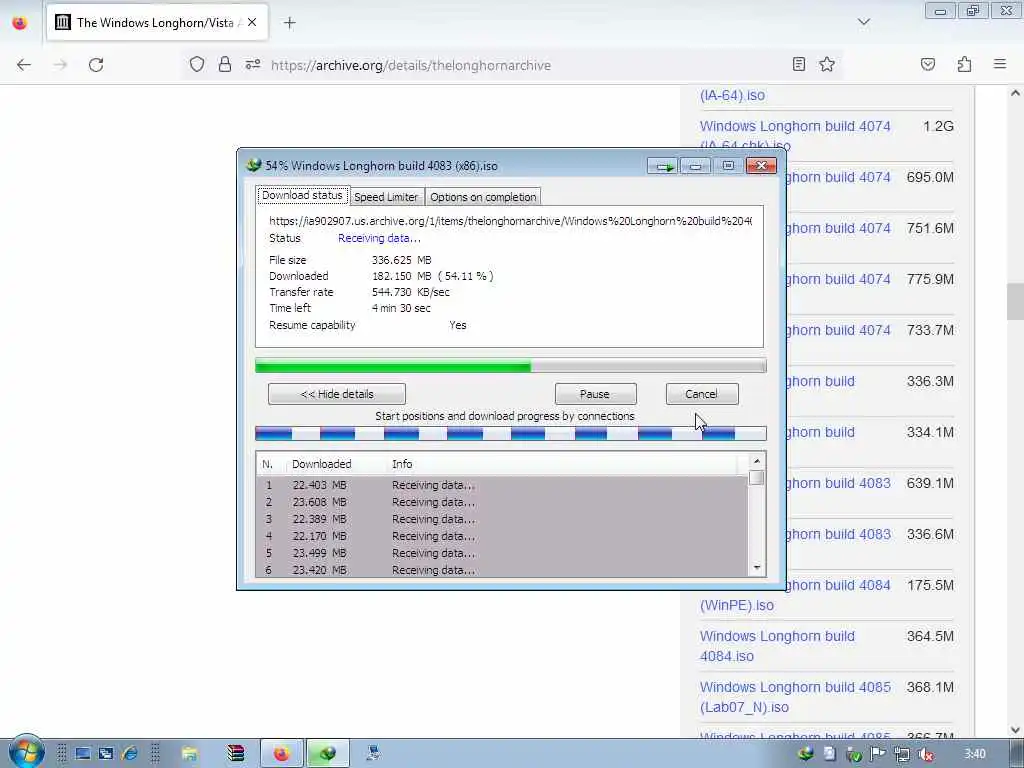The height and width of the screenshot is (768, 1024).
Task: Open Windows Explorer folder taskbar icon
Action: point(189,754)
